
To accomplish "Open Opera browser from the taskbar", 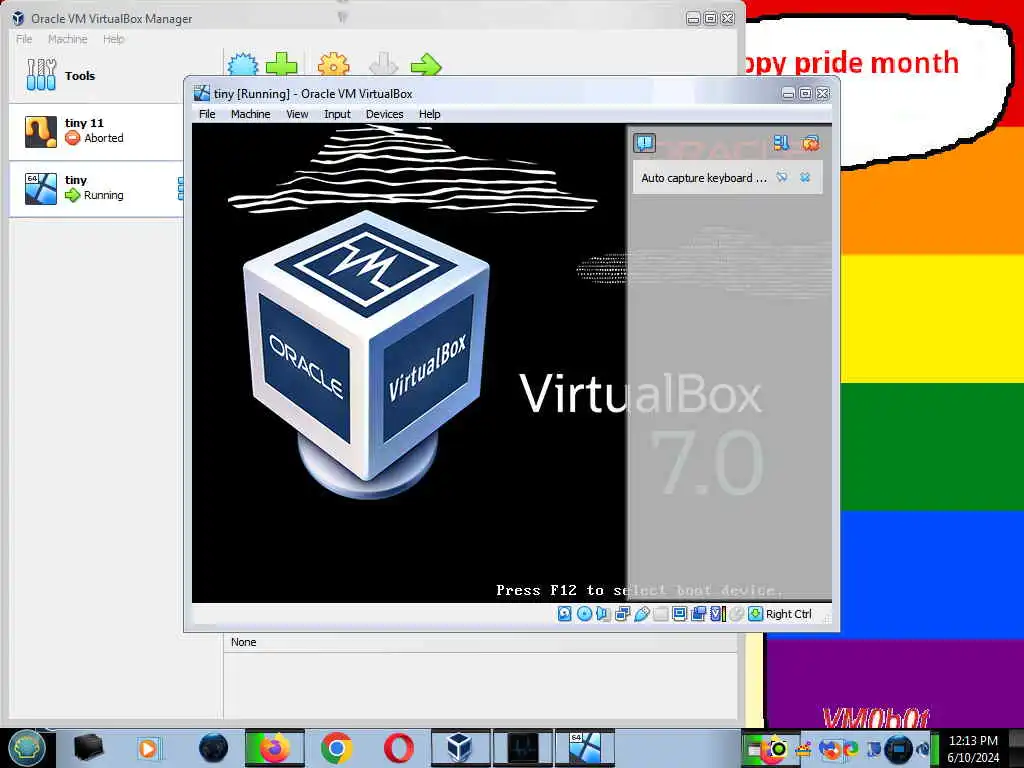I will pyautogui.click(x=398, y=748).
